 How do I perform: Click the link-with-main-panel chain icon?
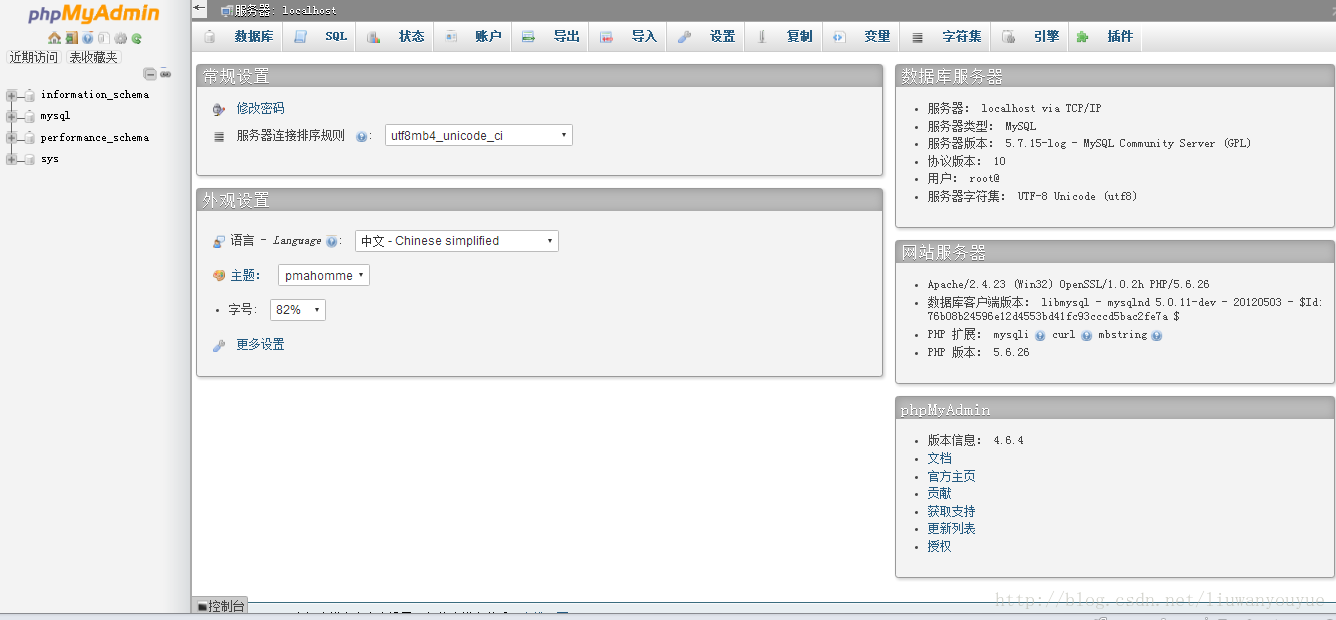point(165,73)
